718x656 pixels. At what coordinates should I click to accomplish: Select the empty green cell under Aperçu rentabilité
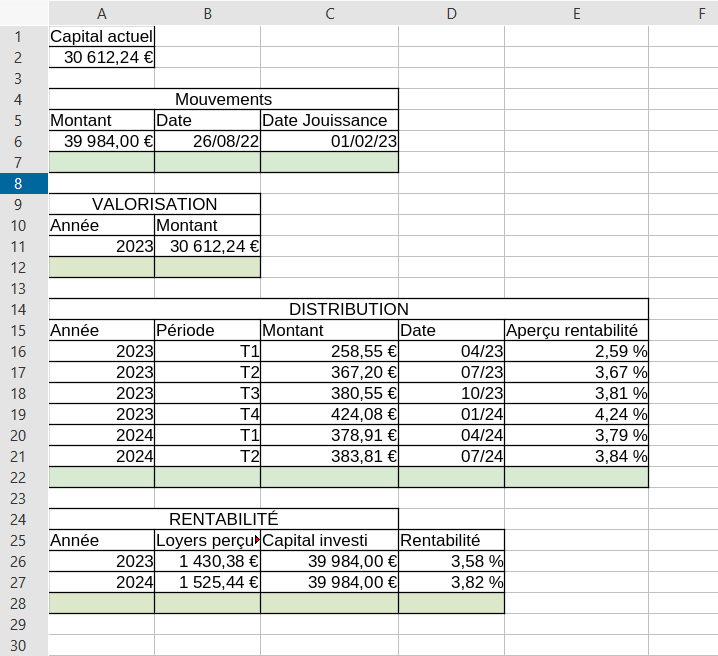click(576, 477)
